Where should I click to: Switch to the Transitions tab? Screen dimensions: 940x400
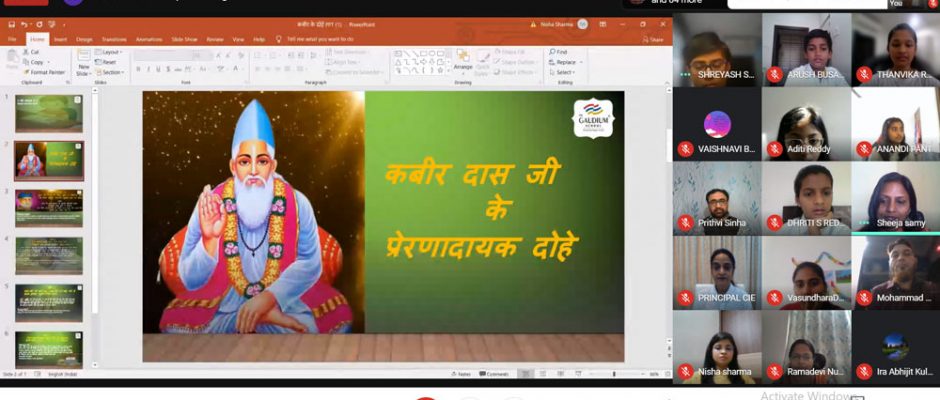[114, 39]
